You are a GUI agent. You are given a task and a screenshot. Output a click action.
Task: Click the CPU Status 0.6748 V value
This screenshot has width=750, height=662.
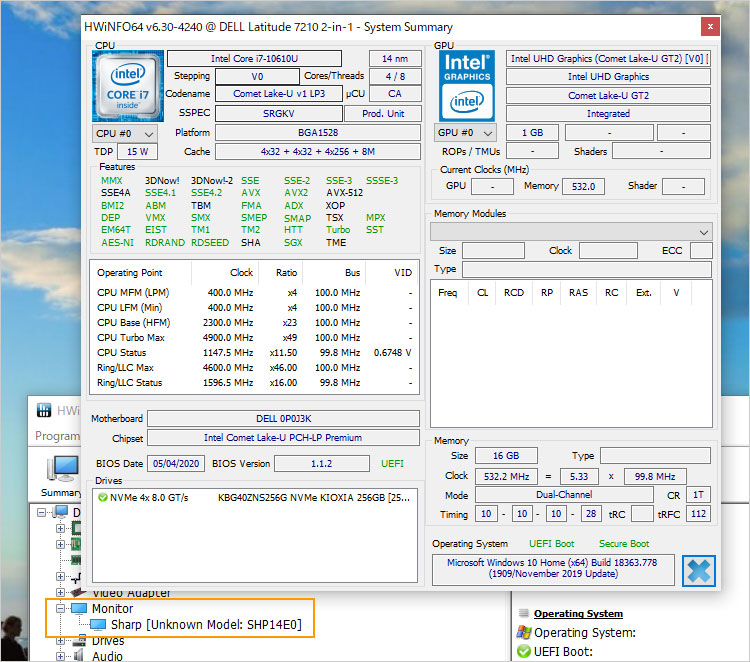392,353
